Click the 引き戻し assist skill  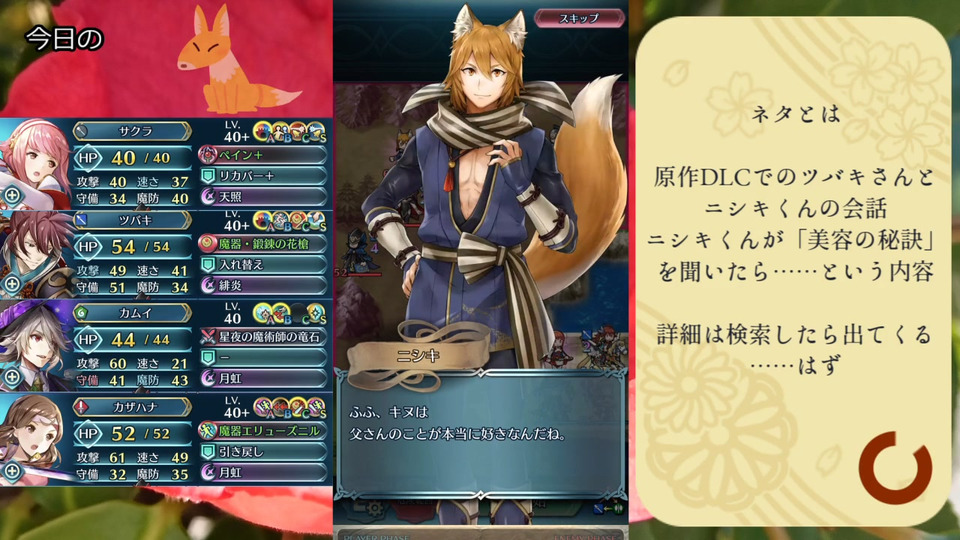263,452
